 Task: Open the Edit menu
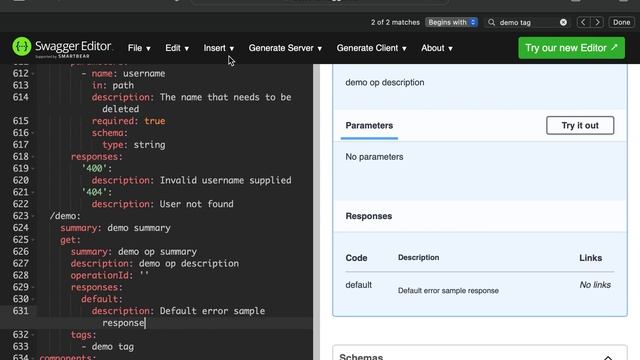point(177,48)
